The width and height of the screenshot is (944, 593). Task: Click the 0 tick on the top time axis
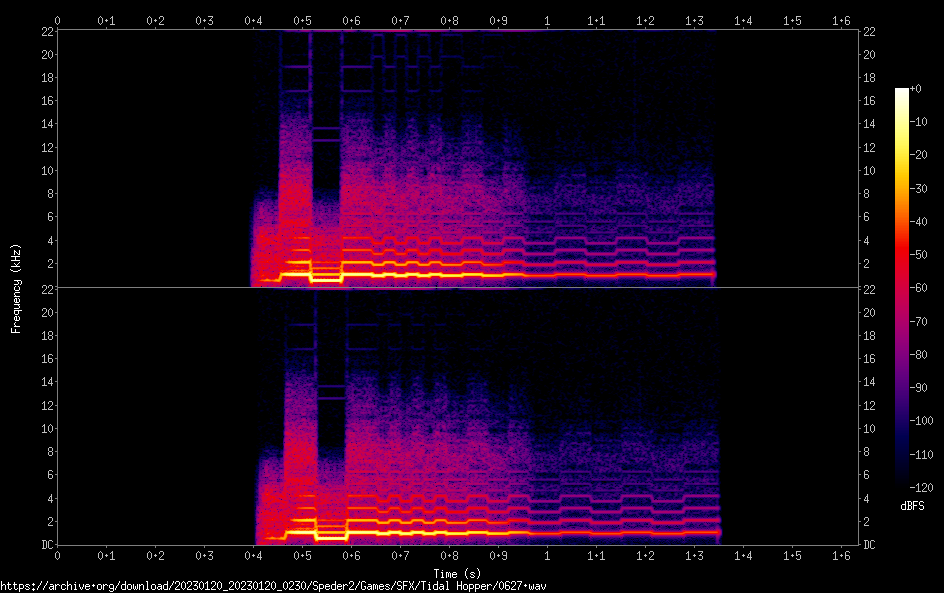[x=57, y=20]
